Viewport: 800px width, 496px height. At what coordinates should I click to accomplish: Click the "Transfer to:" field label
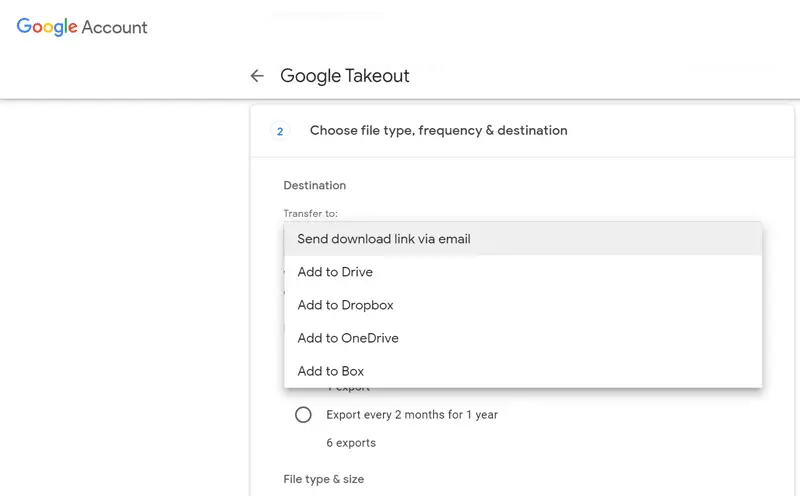click(310, 213)
